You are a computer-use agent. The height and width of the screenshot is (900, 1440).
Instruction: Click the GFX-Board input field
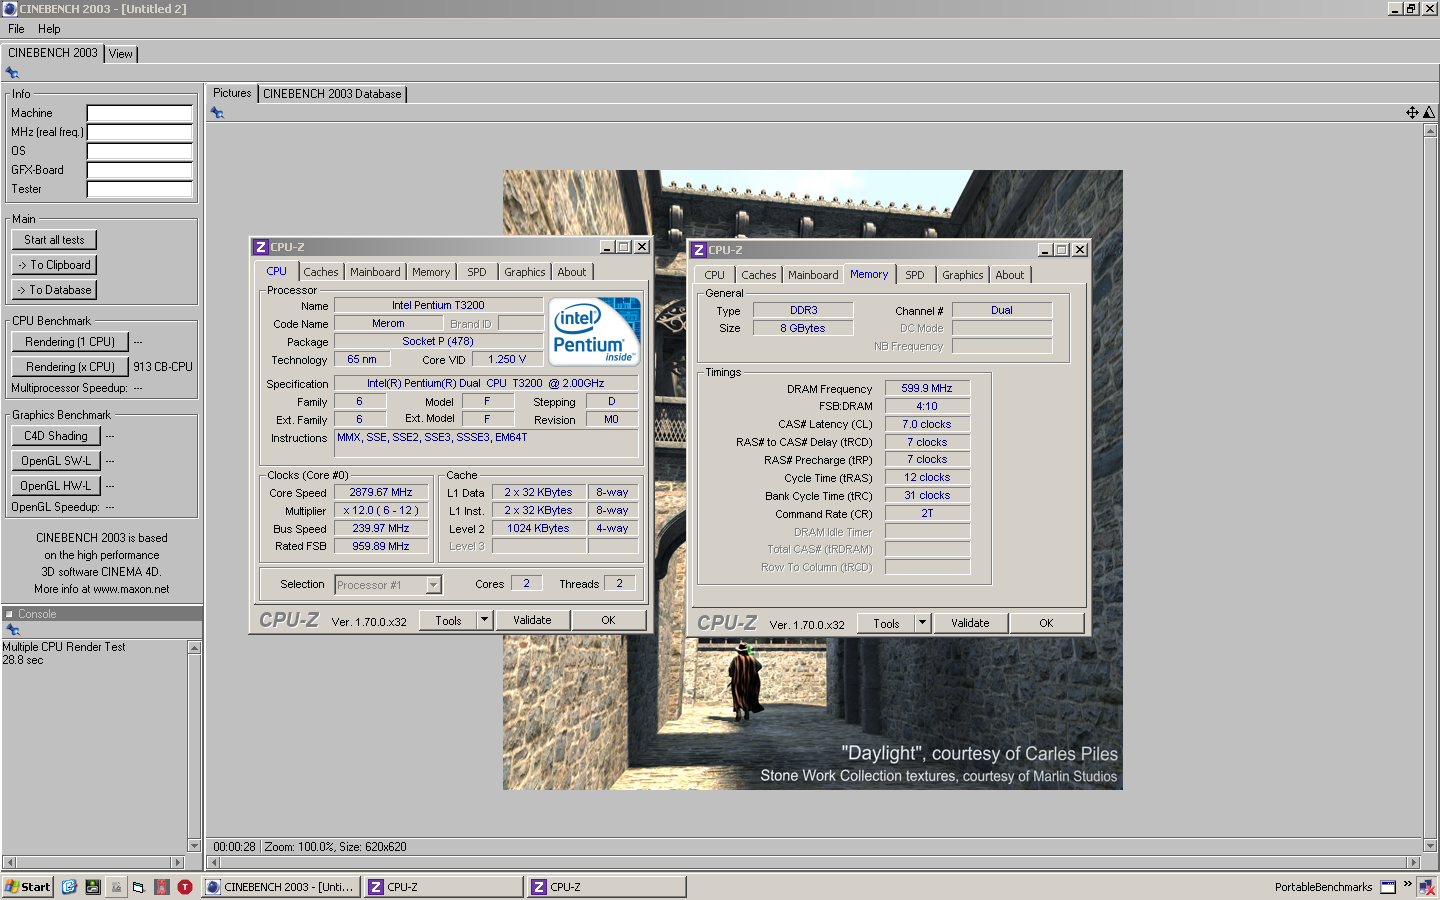[140, 170]
